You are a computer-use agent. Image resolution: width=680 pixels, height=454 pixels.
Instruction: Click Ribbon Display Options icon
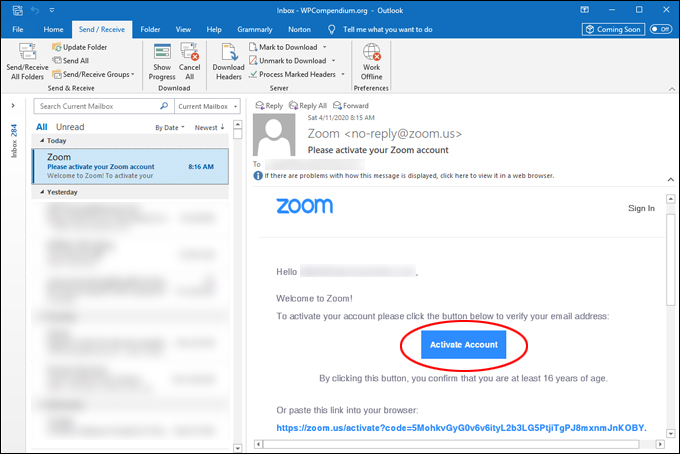click(585, 10)
